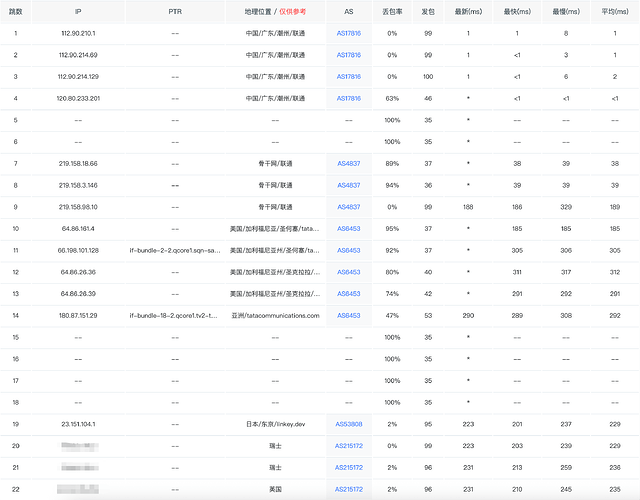Open AS6453 link for IP 64.86.161.4
The height and width of the screenshot is (500, 640).
click(x=349, y=229)
